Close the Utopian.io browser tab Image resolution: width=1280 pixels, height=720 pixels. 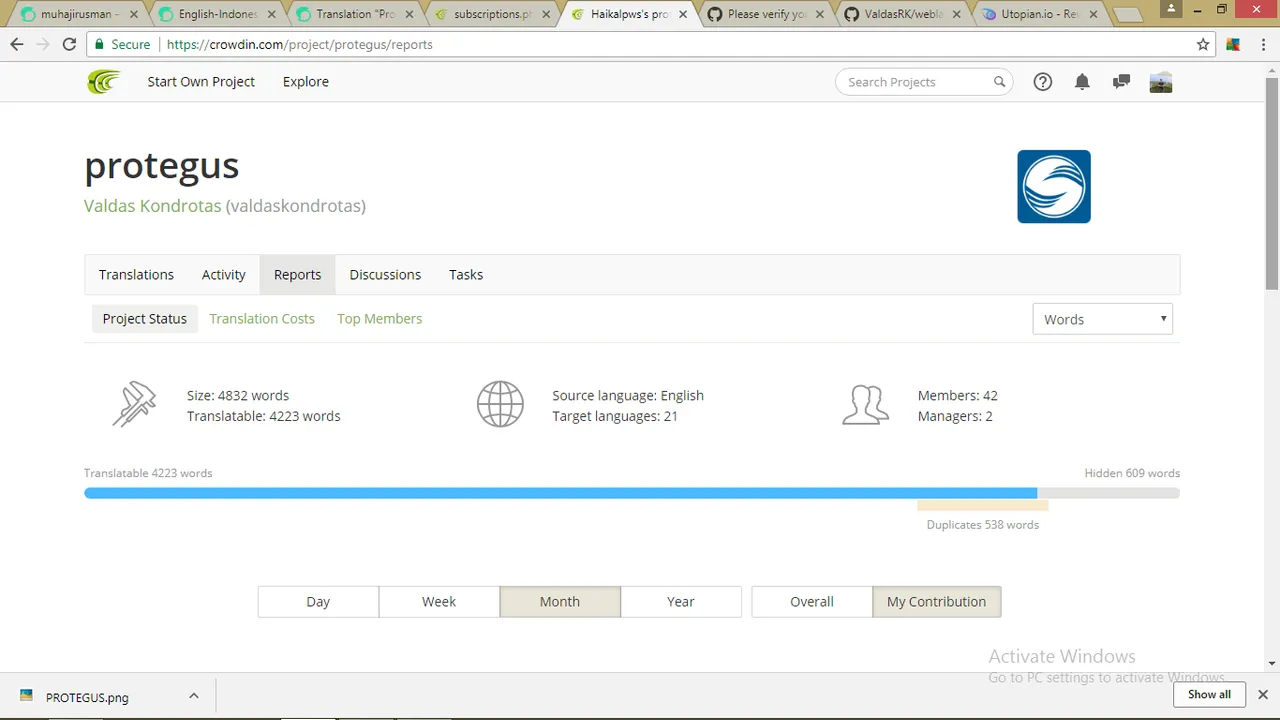tap(1093, 14)
